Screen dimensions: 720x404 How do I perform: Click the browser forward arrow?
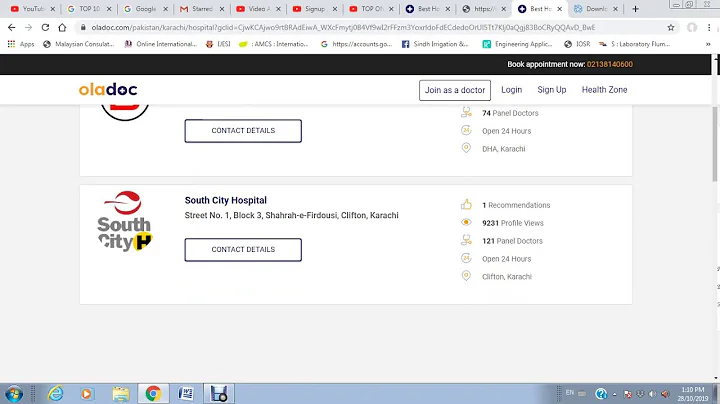pos(28,28)
